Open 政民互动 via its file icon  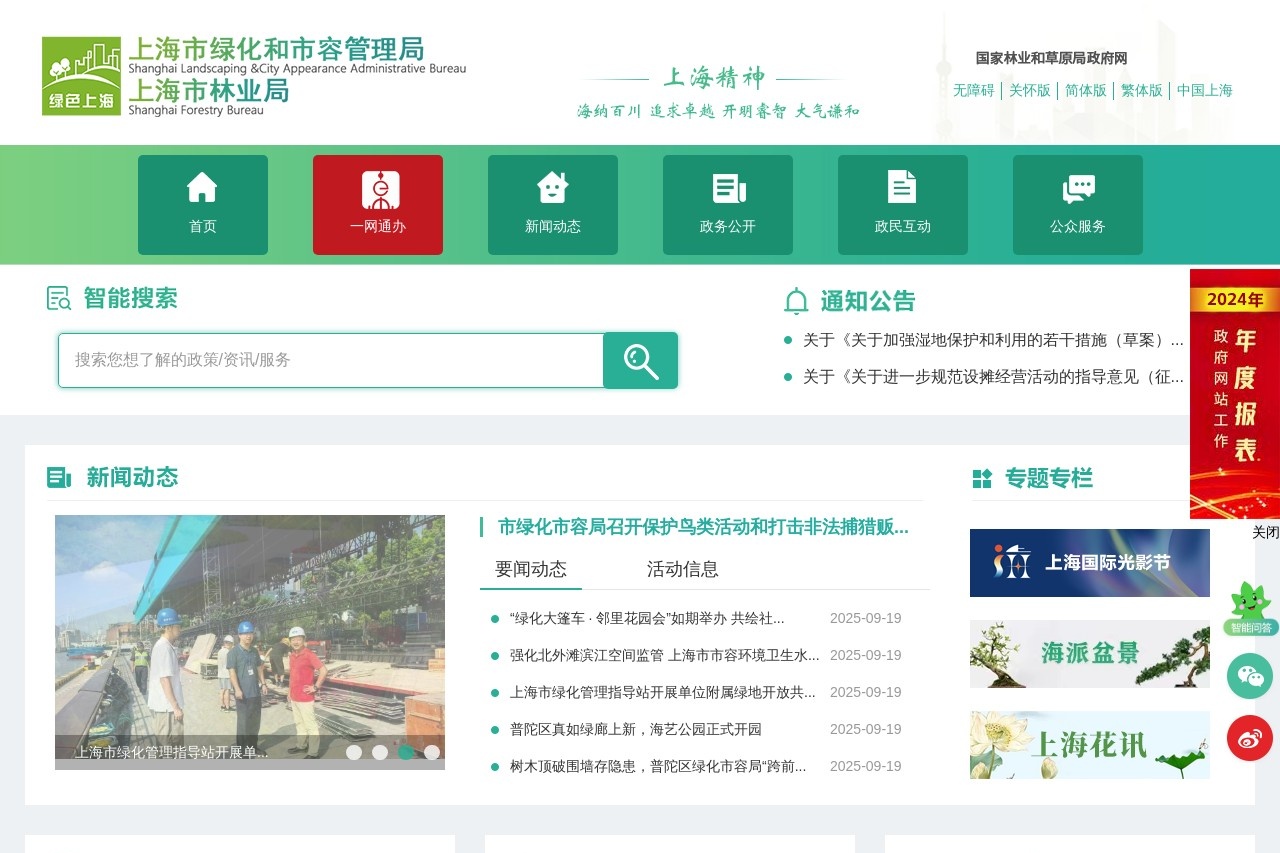pos(902,186)
